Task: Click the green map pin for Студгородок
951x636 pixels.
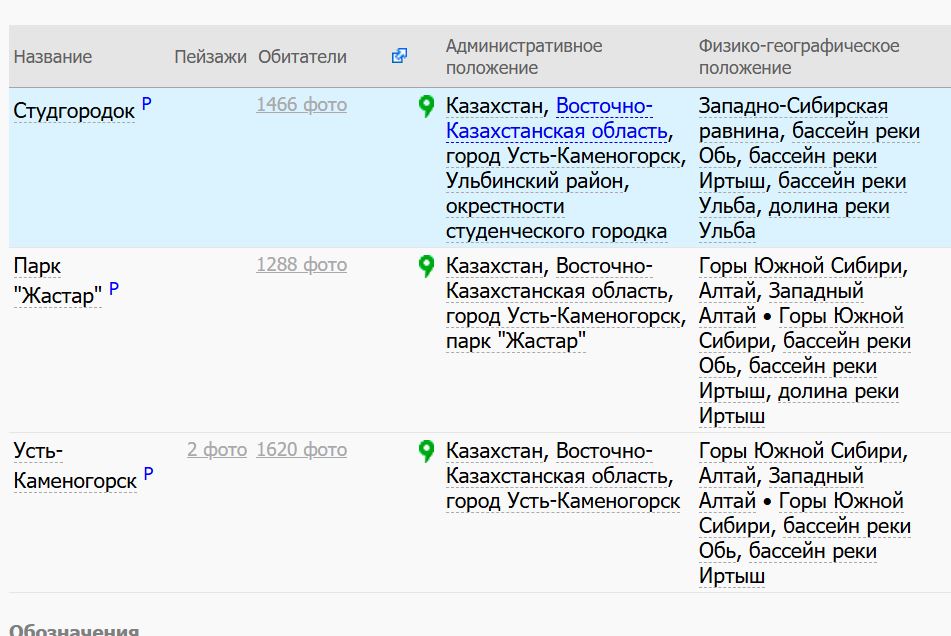Action: (427, 106)
